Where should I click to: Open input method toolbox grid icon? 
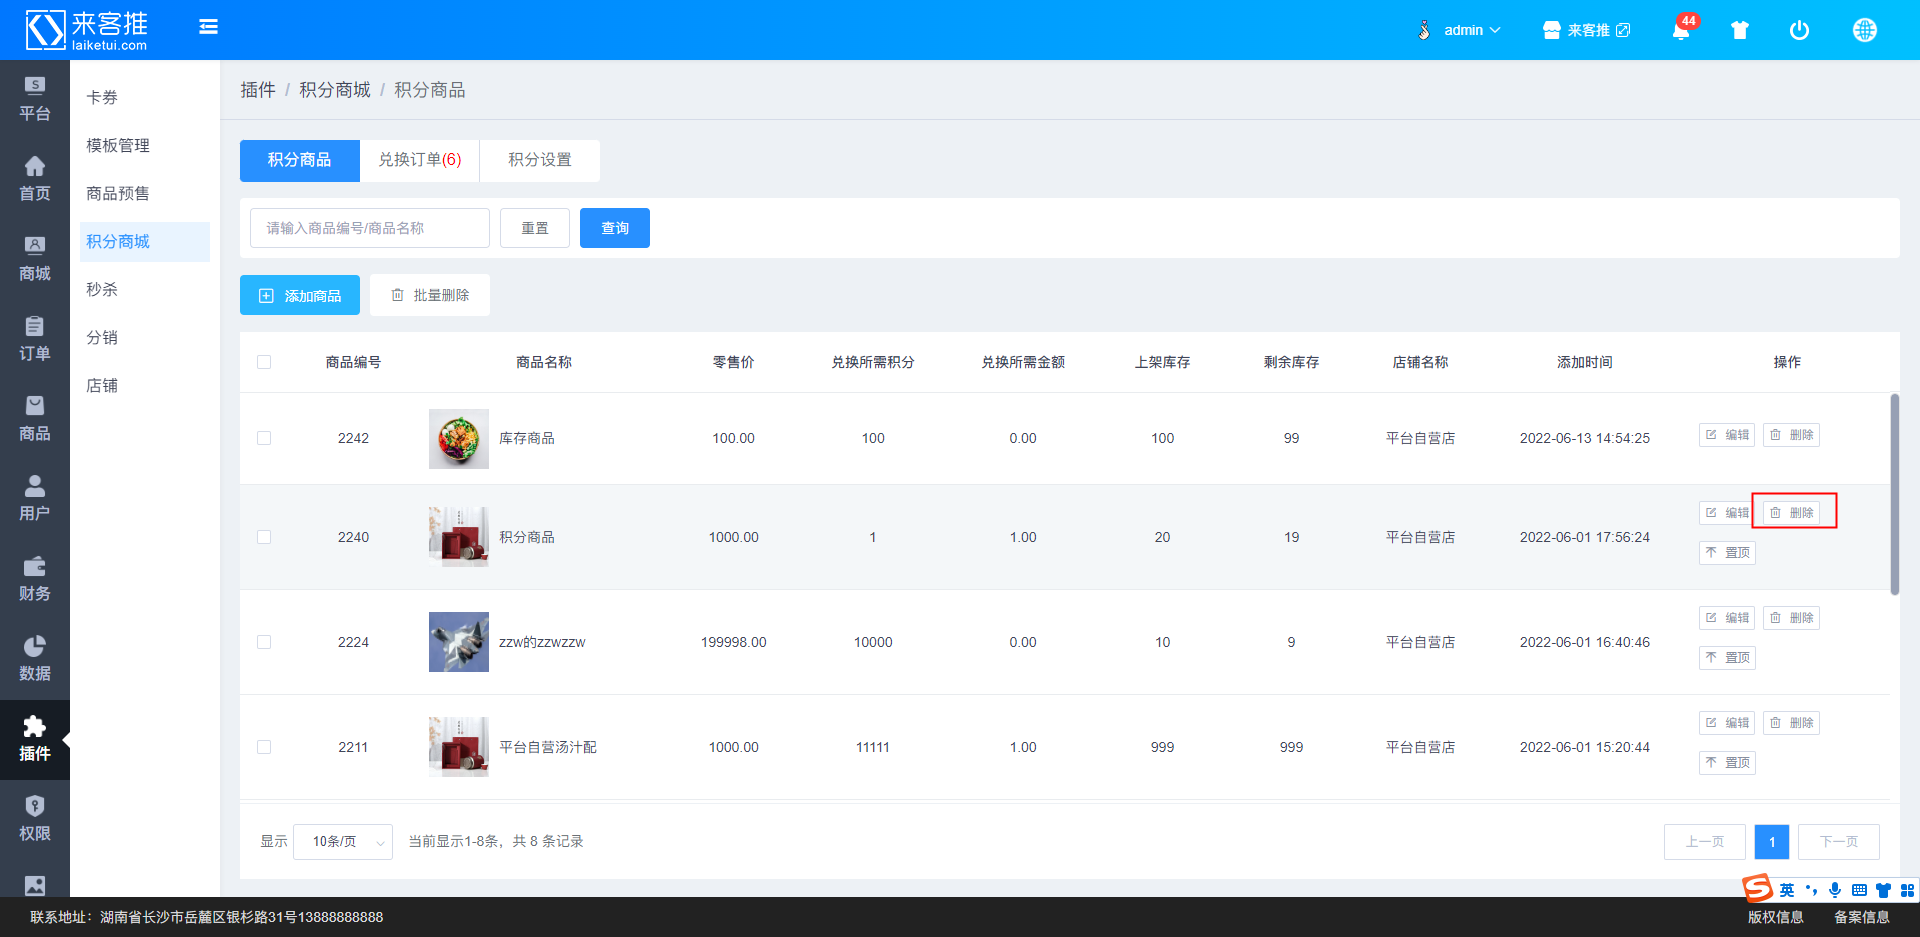click(1907, 890)
